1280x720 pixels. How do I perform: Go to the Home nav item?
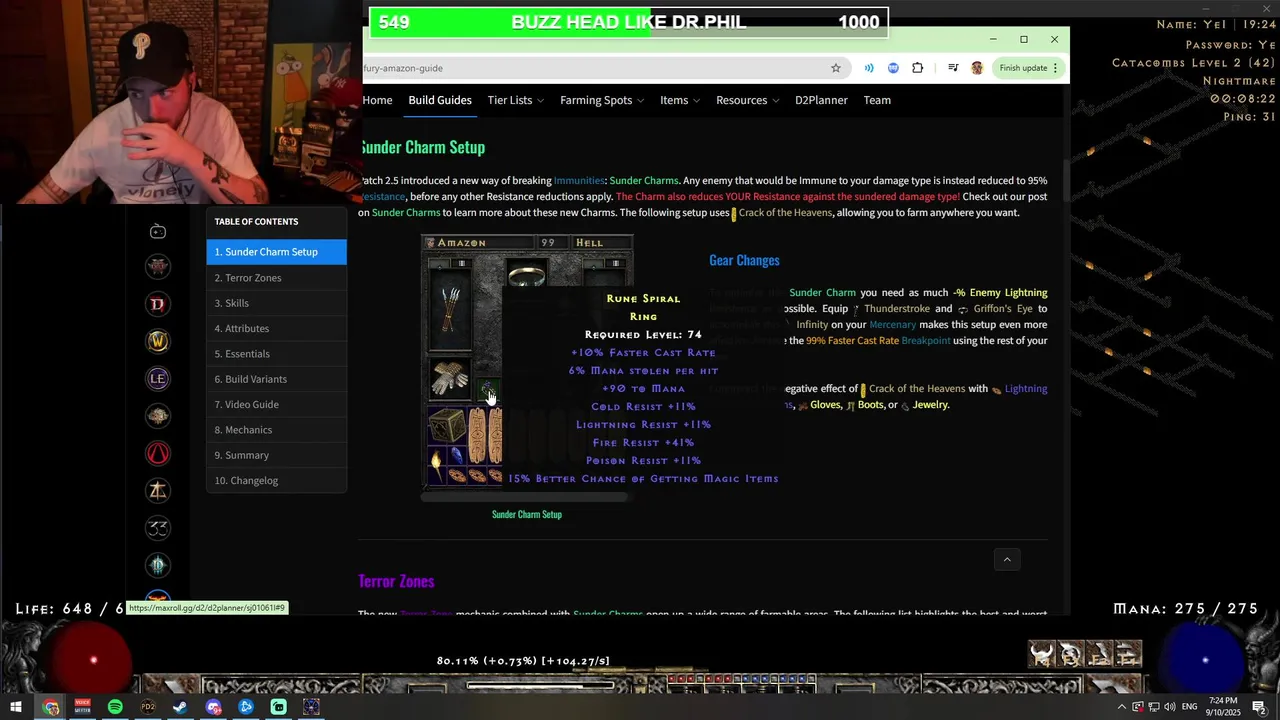pyautogui.click(x=377, y=100)
